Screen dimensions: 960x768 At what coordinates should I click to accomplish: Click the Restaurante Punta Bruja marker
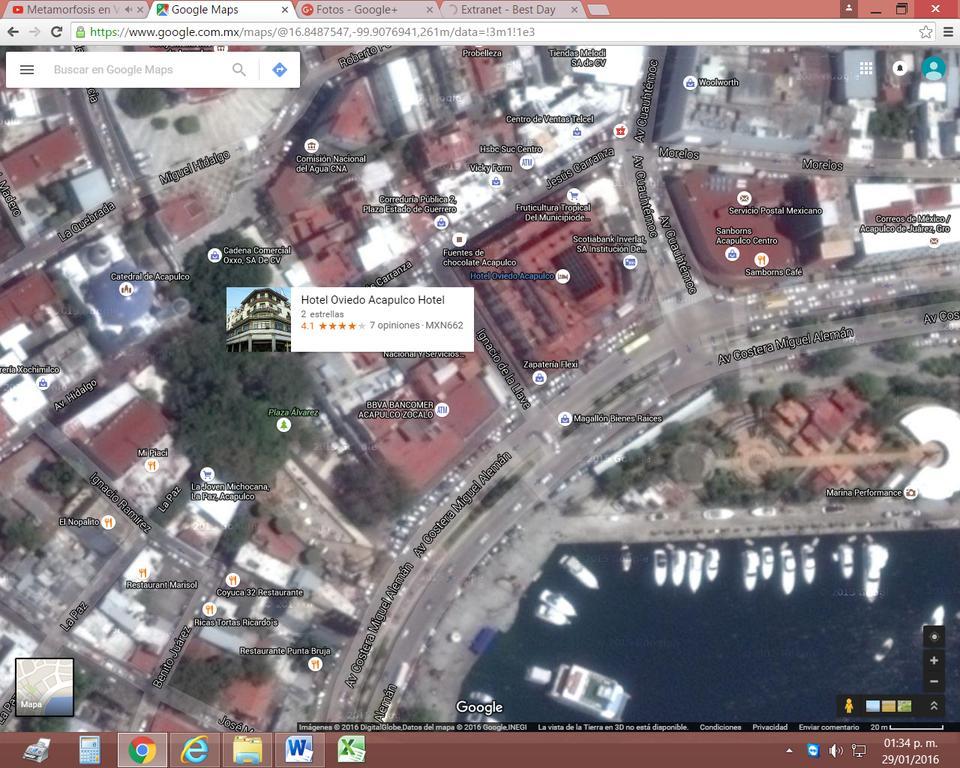coord(315,664)
